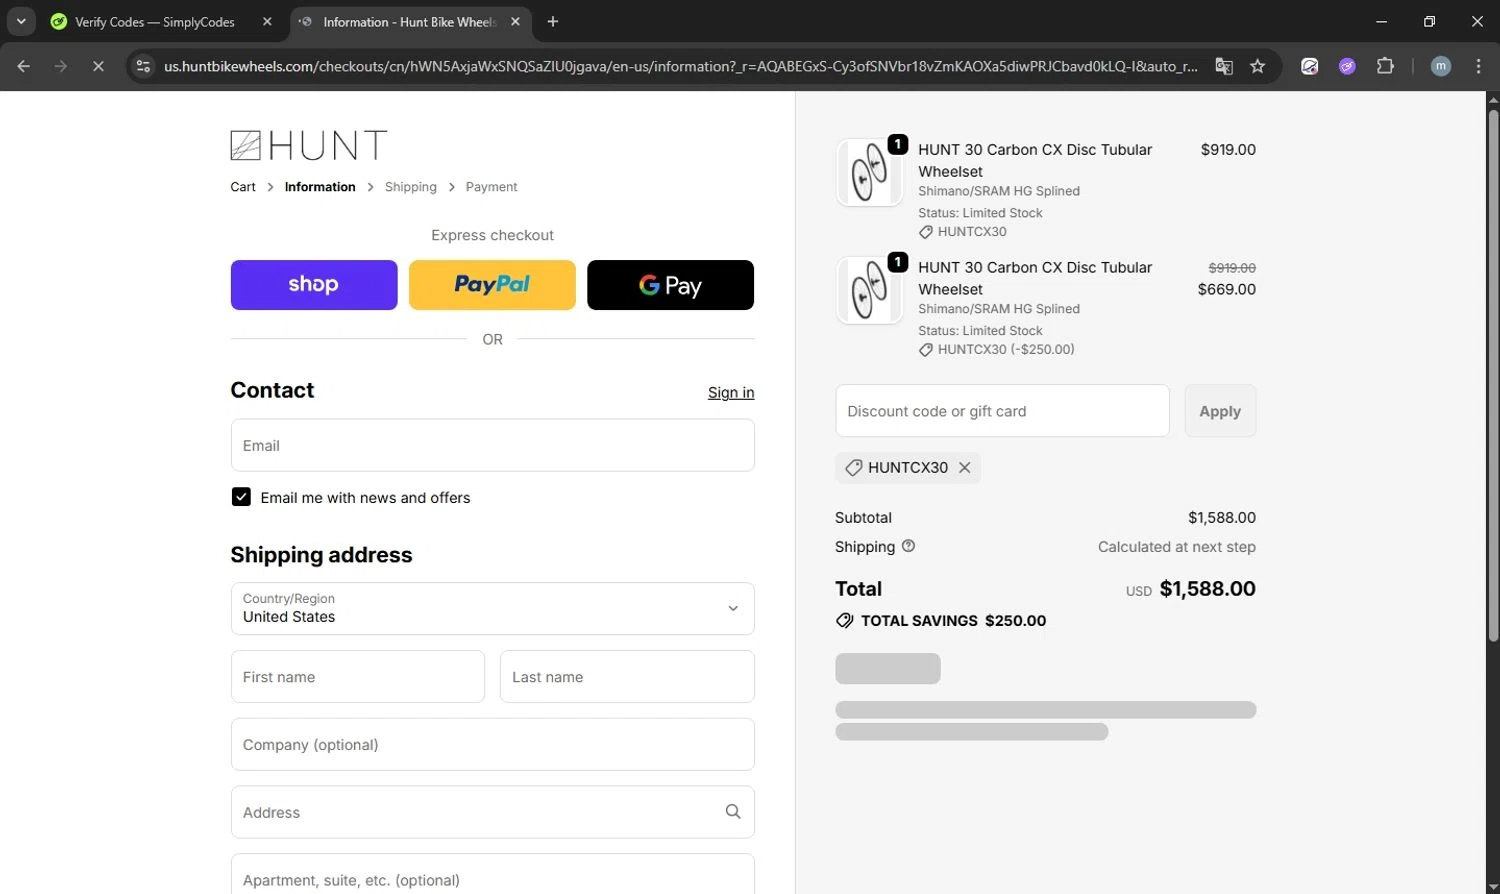1500x894 pixels.
Task: Open the Extensions puzzle menu
Action: [1385, 66]
